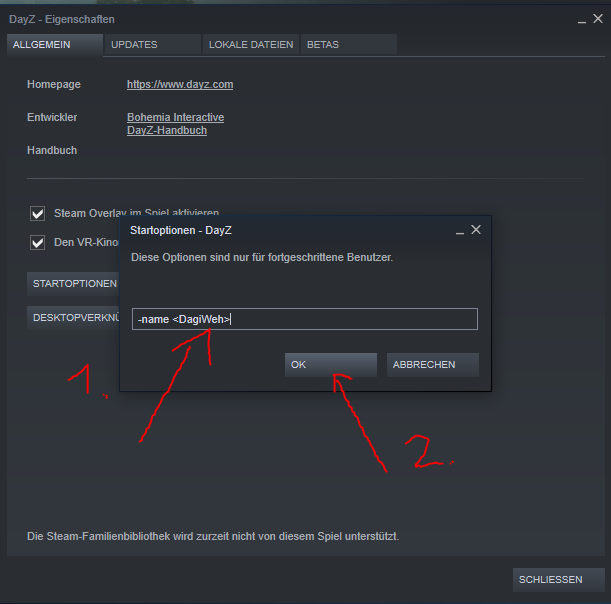Uncheck the VR-Kino checkbox

tap(38, 242)
